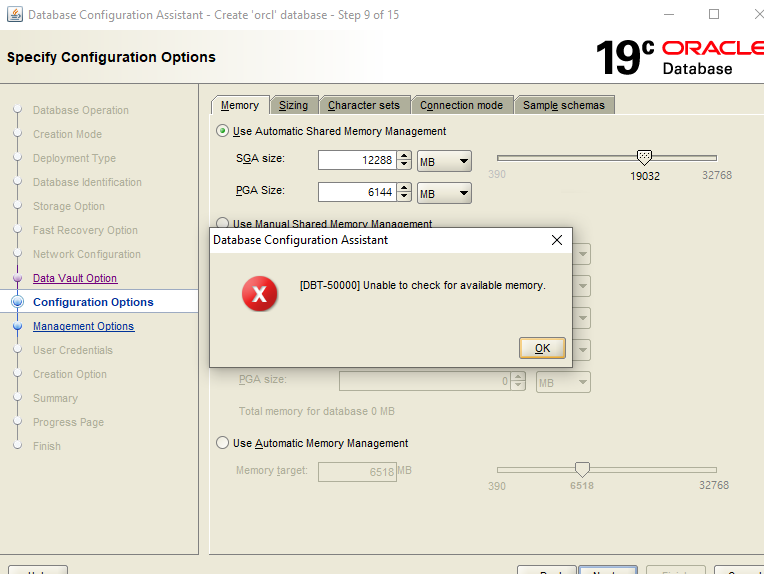Click the Java icon in title bar
The height and width of the screenshot is (574, 764).
click(15, 15)
